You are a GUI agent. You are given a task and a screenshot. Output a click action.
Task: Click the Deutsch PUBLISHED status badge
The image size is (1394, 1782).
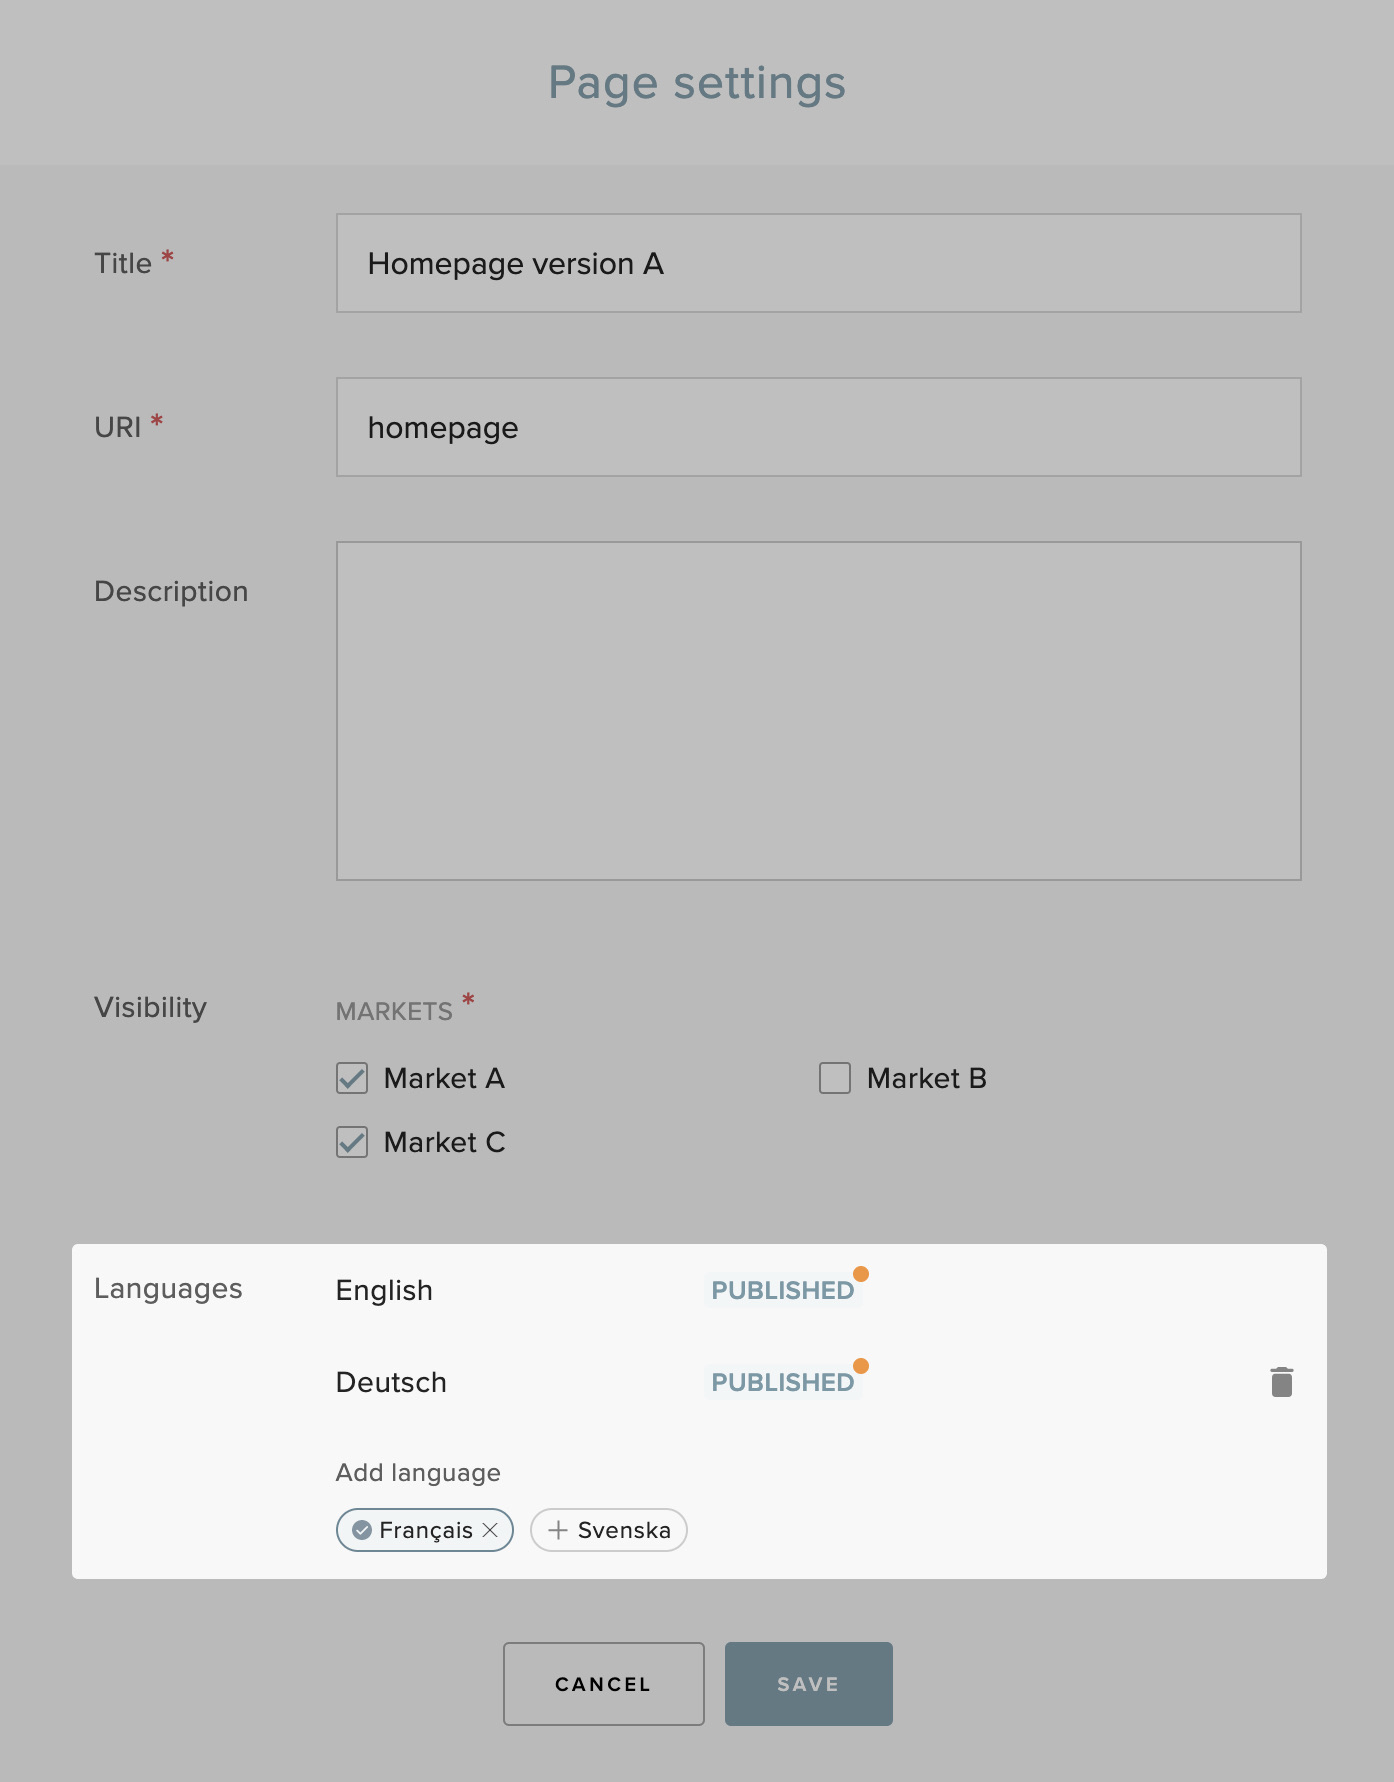tap(783, 1382)
